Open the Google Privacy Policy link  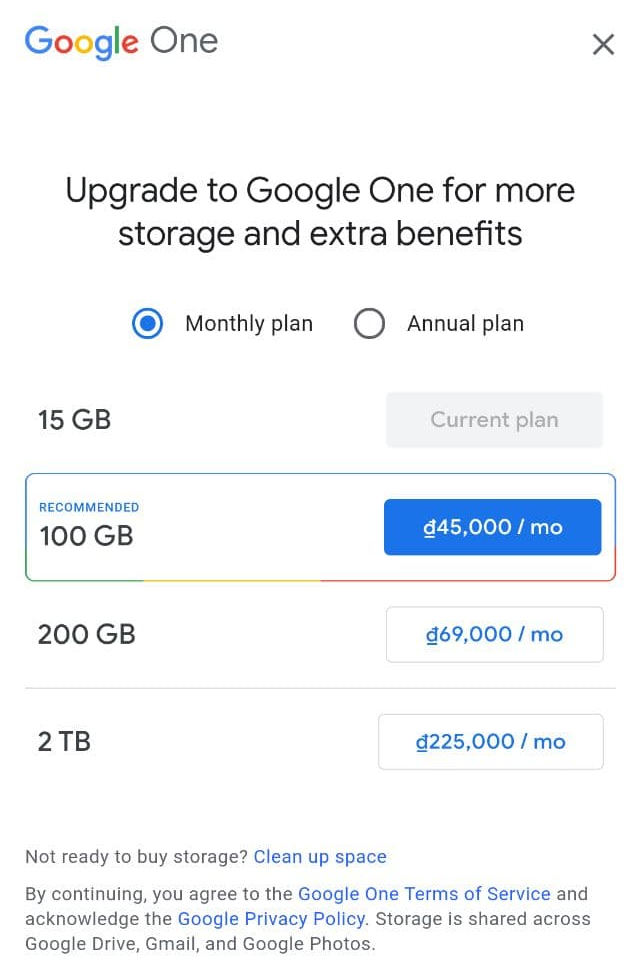[x=270, y=918]
